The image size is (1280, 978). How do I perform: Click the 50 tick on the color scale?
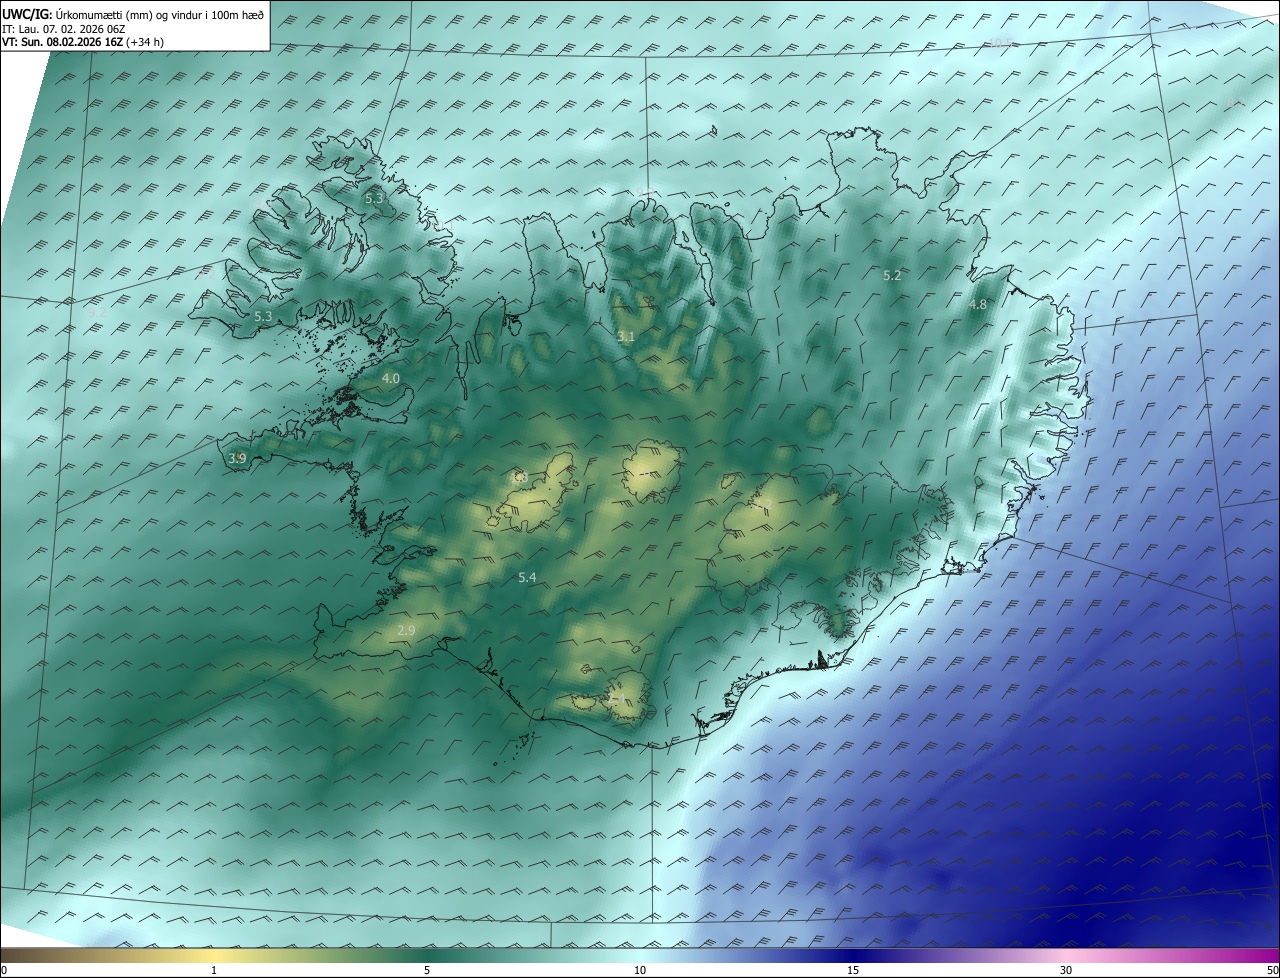[1272, 970]
